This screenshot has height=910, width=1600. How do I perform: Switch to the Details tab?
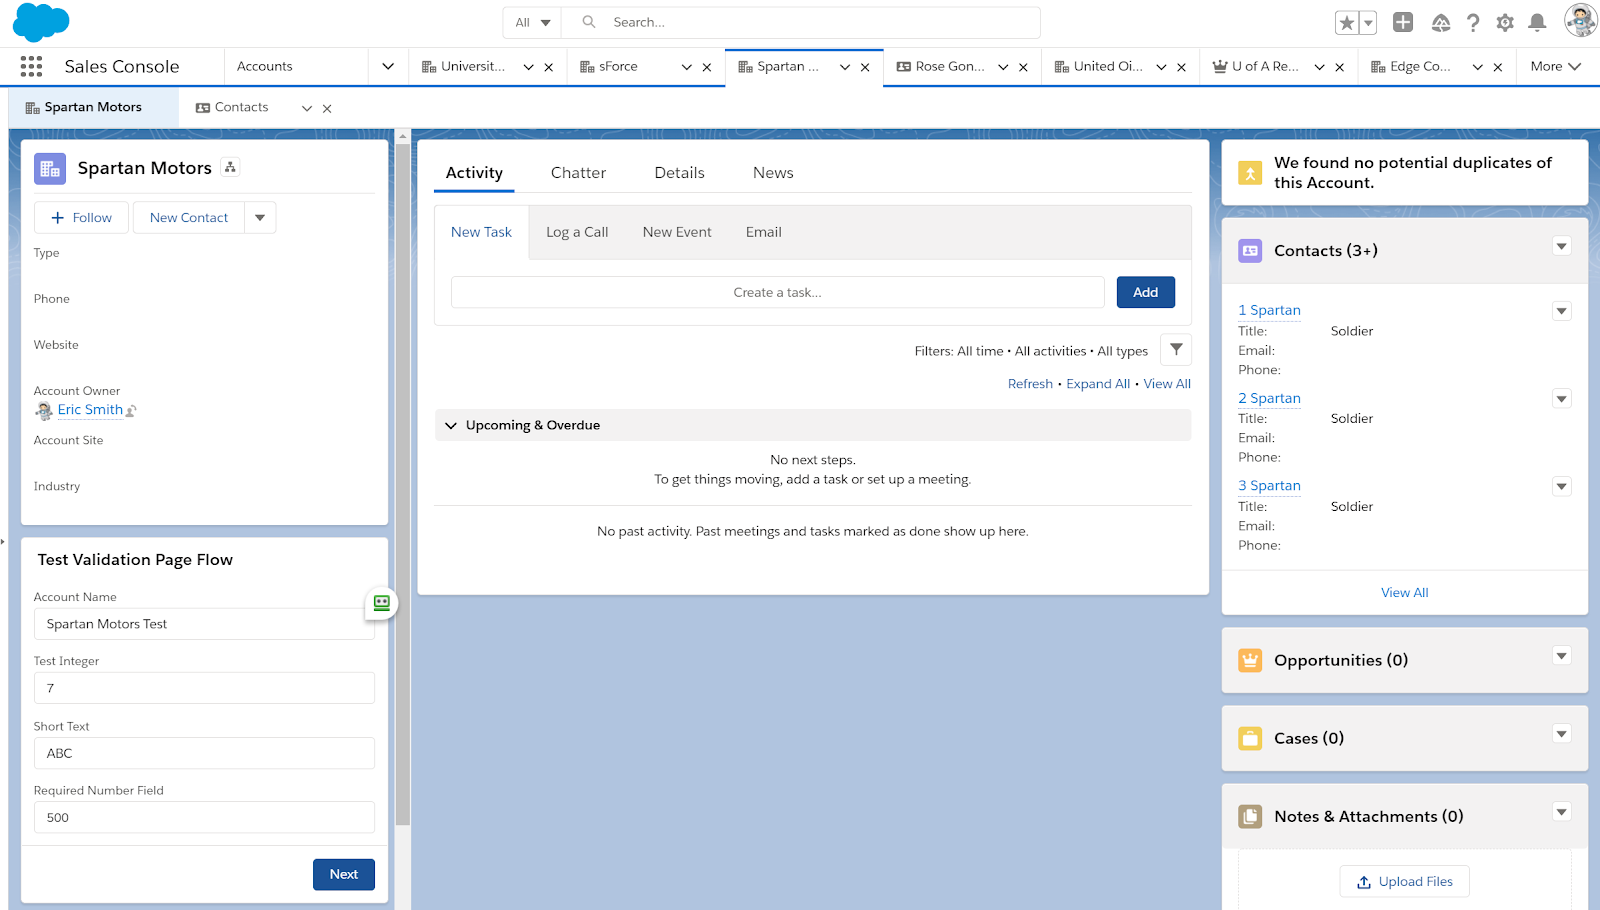pos(680,173)
